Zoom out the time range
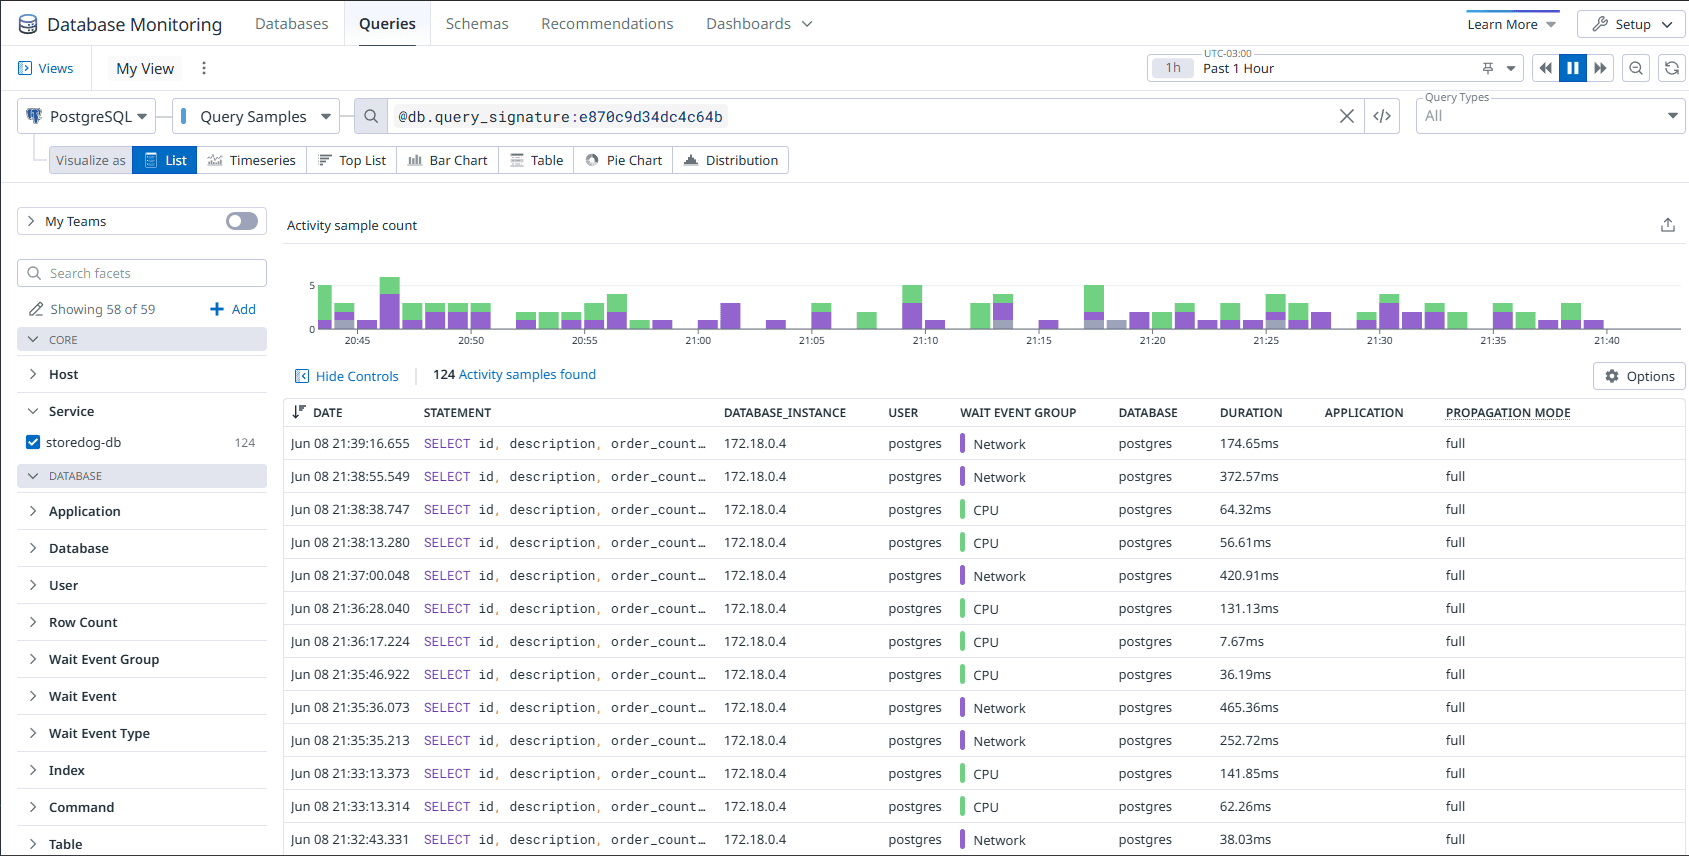 [1636, 68]
